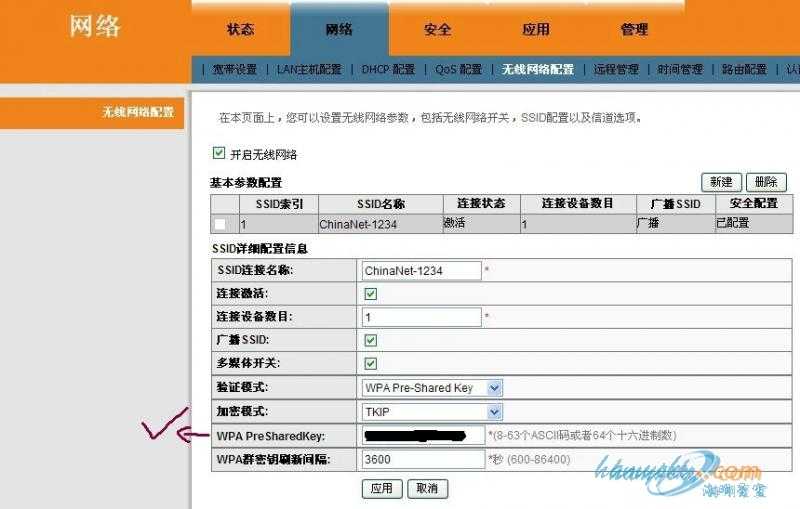Open the 管理 top tab
The height and width of the screenshot is (509, 800).
[634, 29]
